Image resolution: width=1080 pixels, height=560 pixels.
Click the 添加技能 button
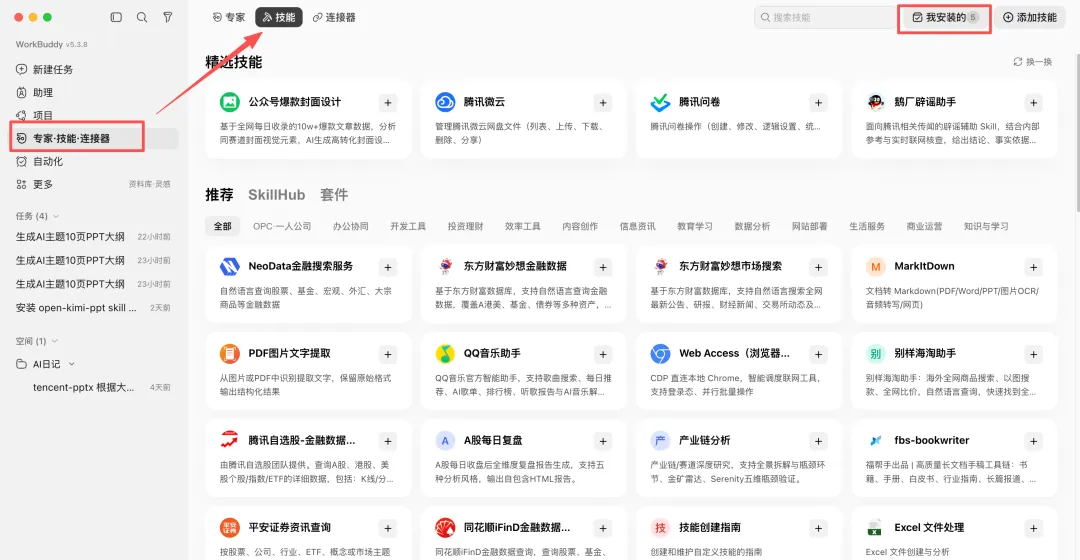point(1030,17)
